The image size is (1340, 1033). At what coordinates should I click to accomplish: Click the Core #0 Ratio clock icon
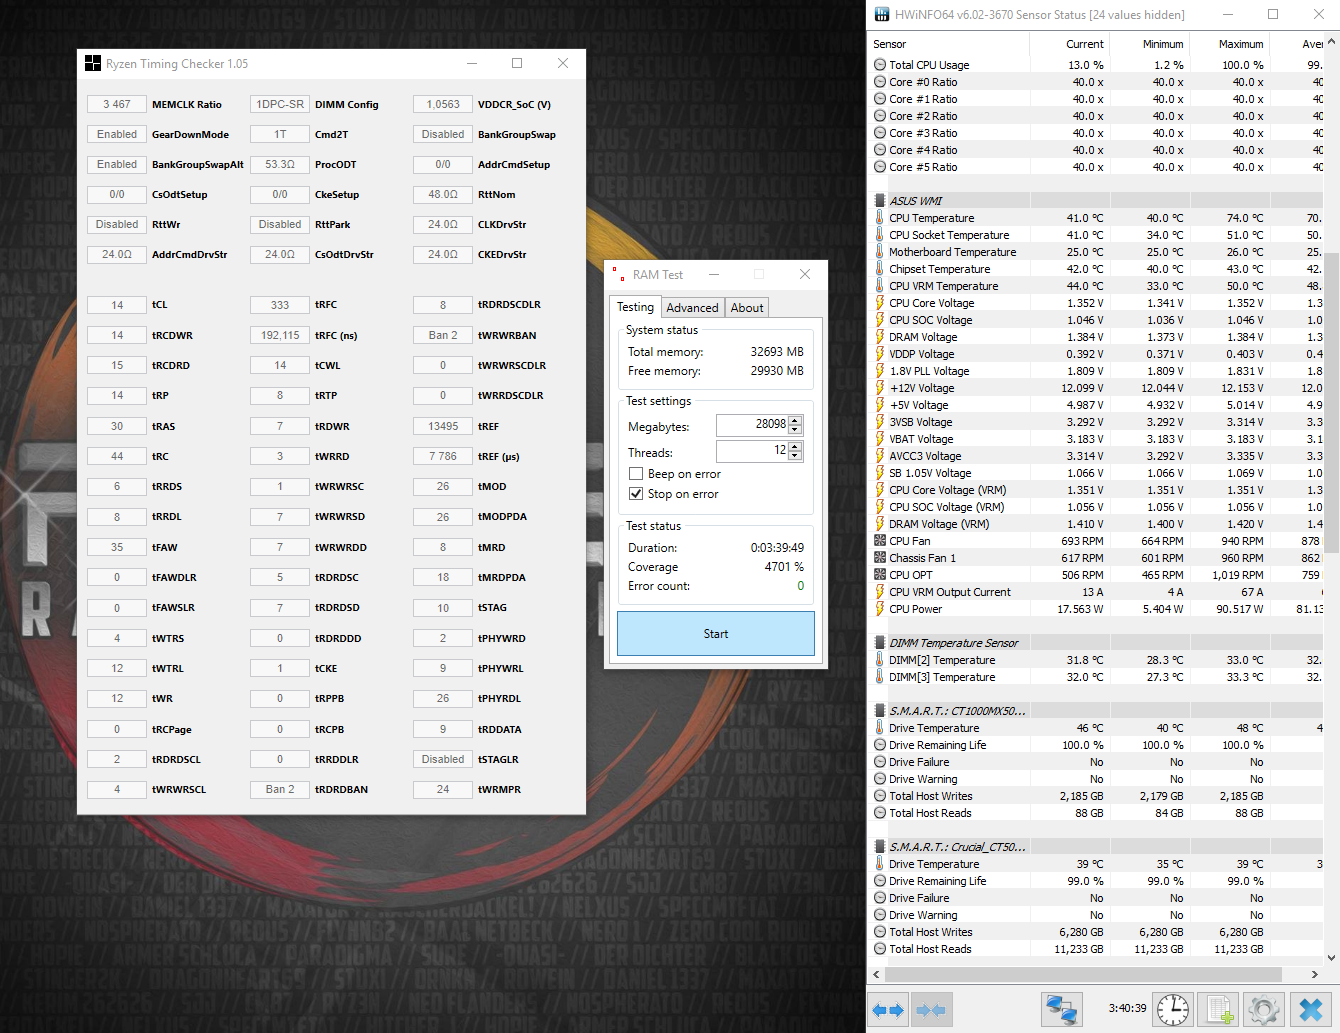[x=880, y=82]
